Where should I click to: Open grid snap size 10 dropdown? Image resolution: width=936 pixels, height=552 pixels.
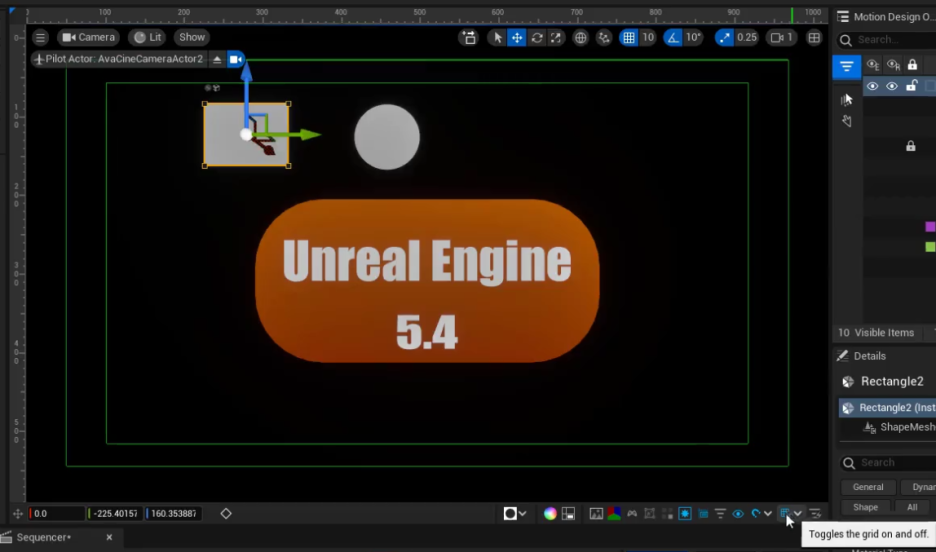click(x=648, y=38)
